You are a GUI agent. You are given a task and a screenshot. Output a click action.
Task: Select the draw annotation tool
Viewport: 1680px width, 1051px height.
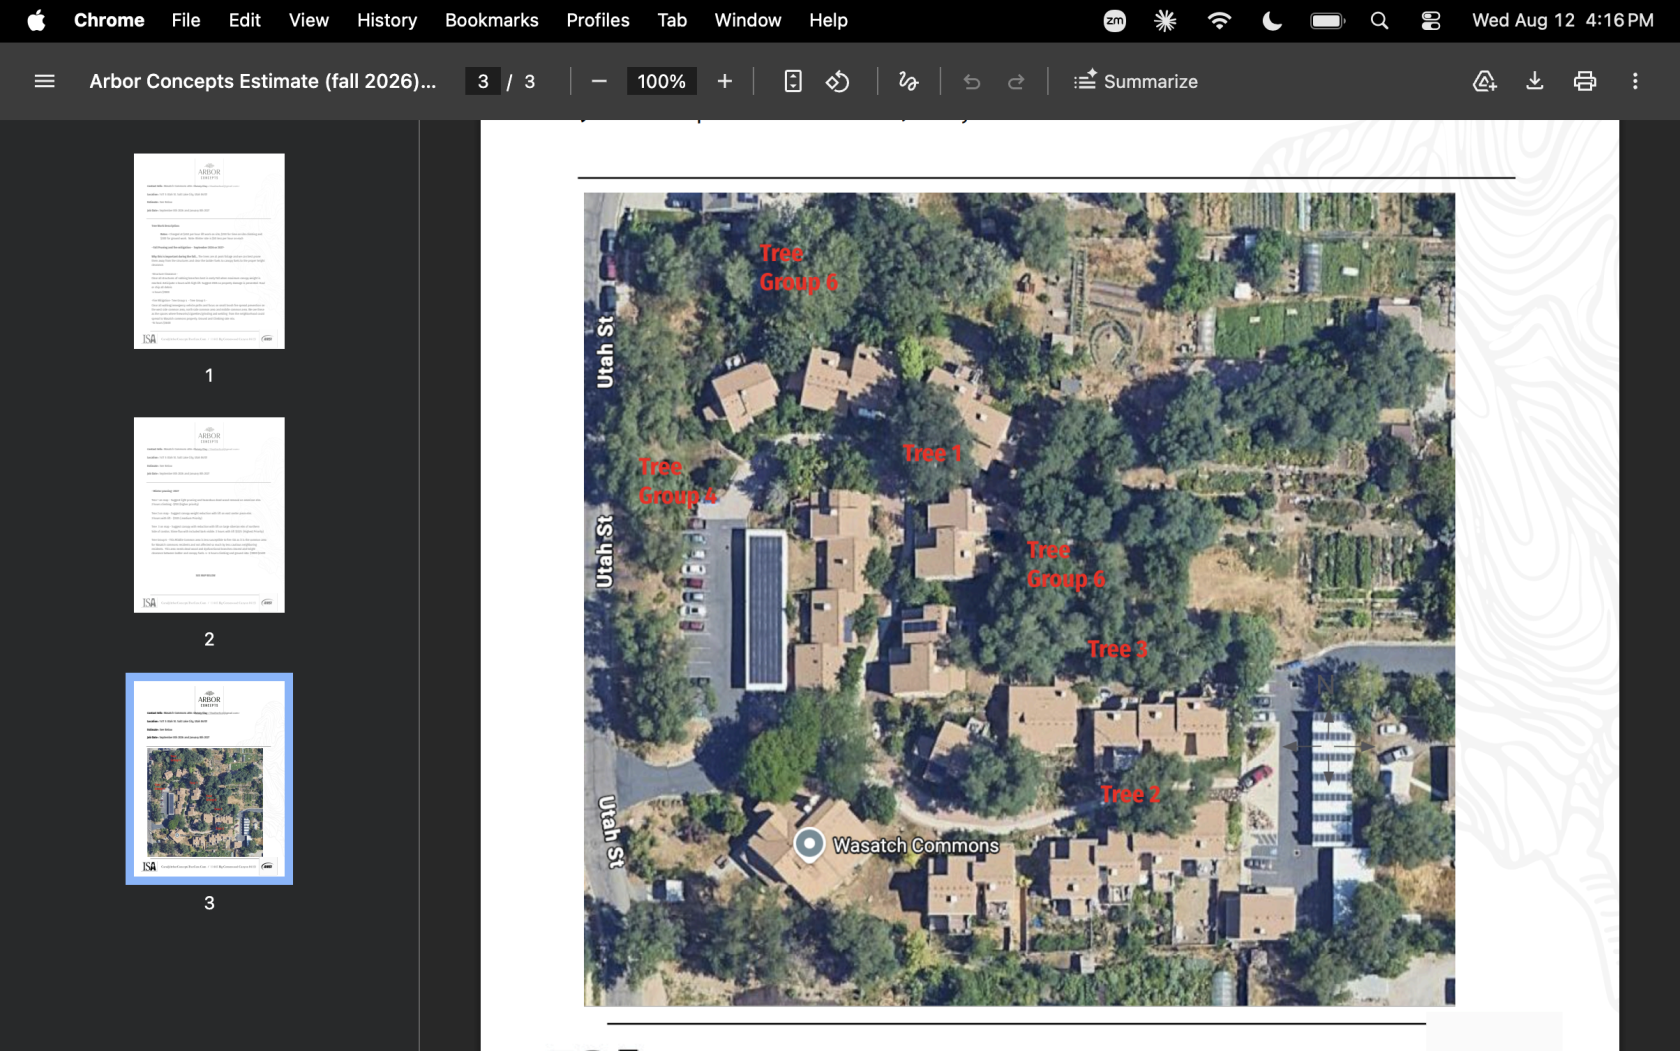coord(908,81)
